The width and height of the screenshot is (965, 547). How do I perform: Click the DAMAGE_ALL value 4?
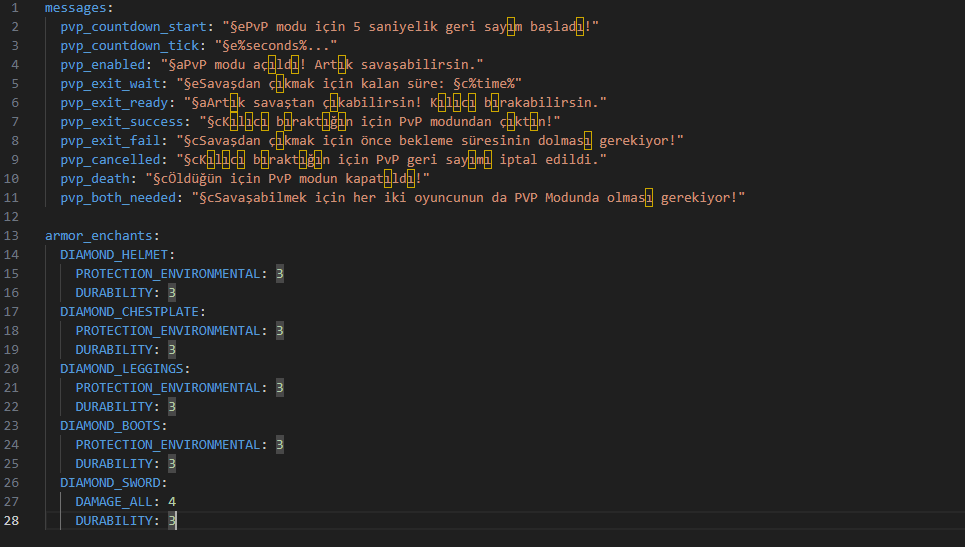point(173,501)
